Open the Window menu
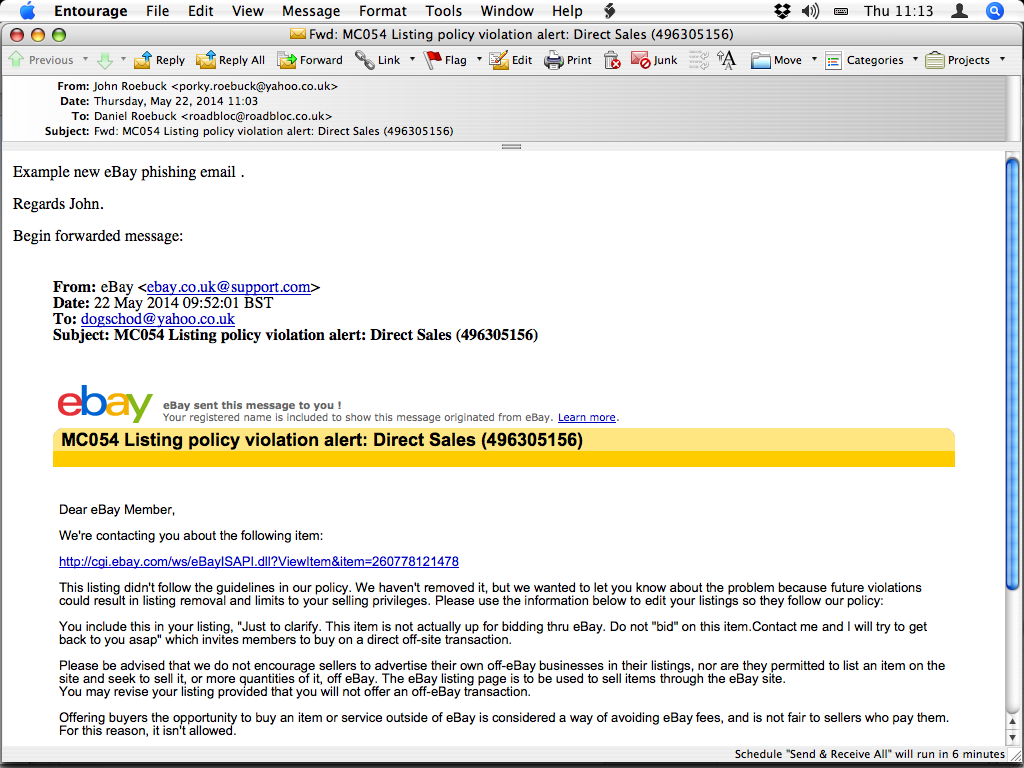The image size is (1024, 768). (x=507, y=11)
